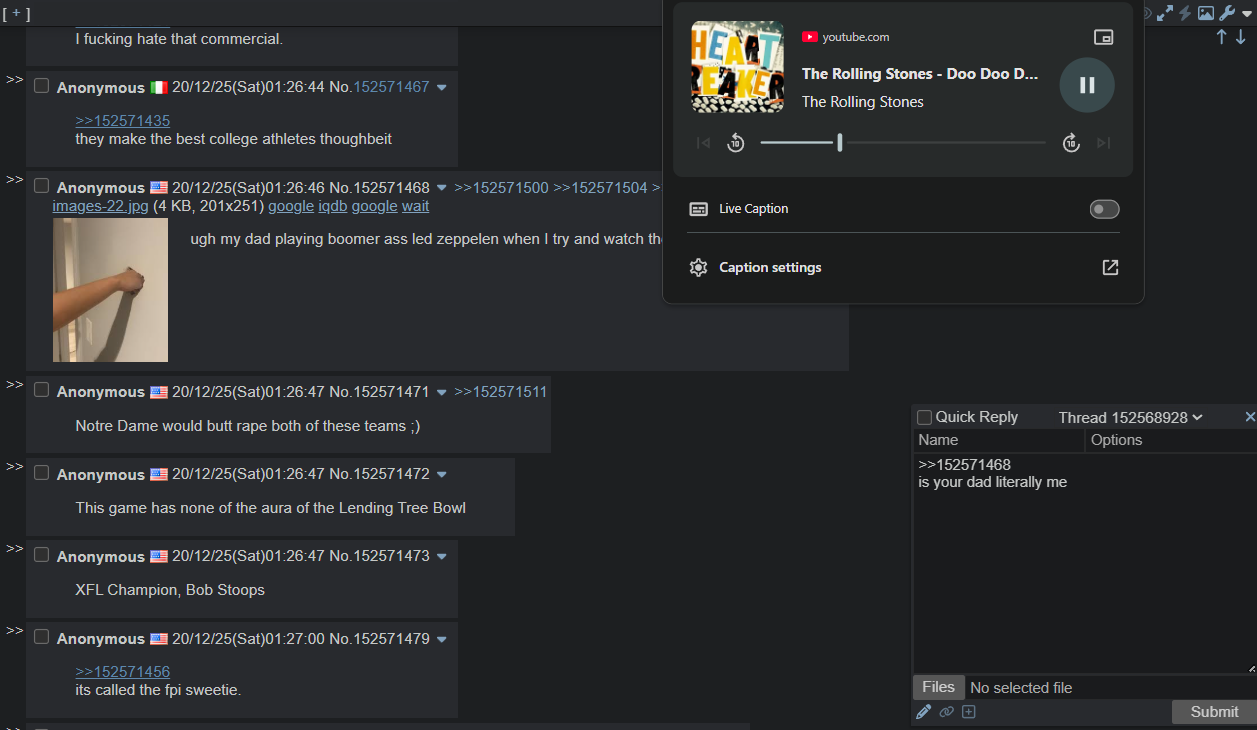Viewport: 1257px width, 730px height.
Task: Open post menu arrow for No.152571471
Action: point(442,392)
